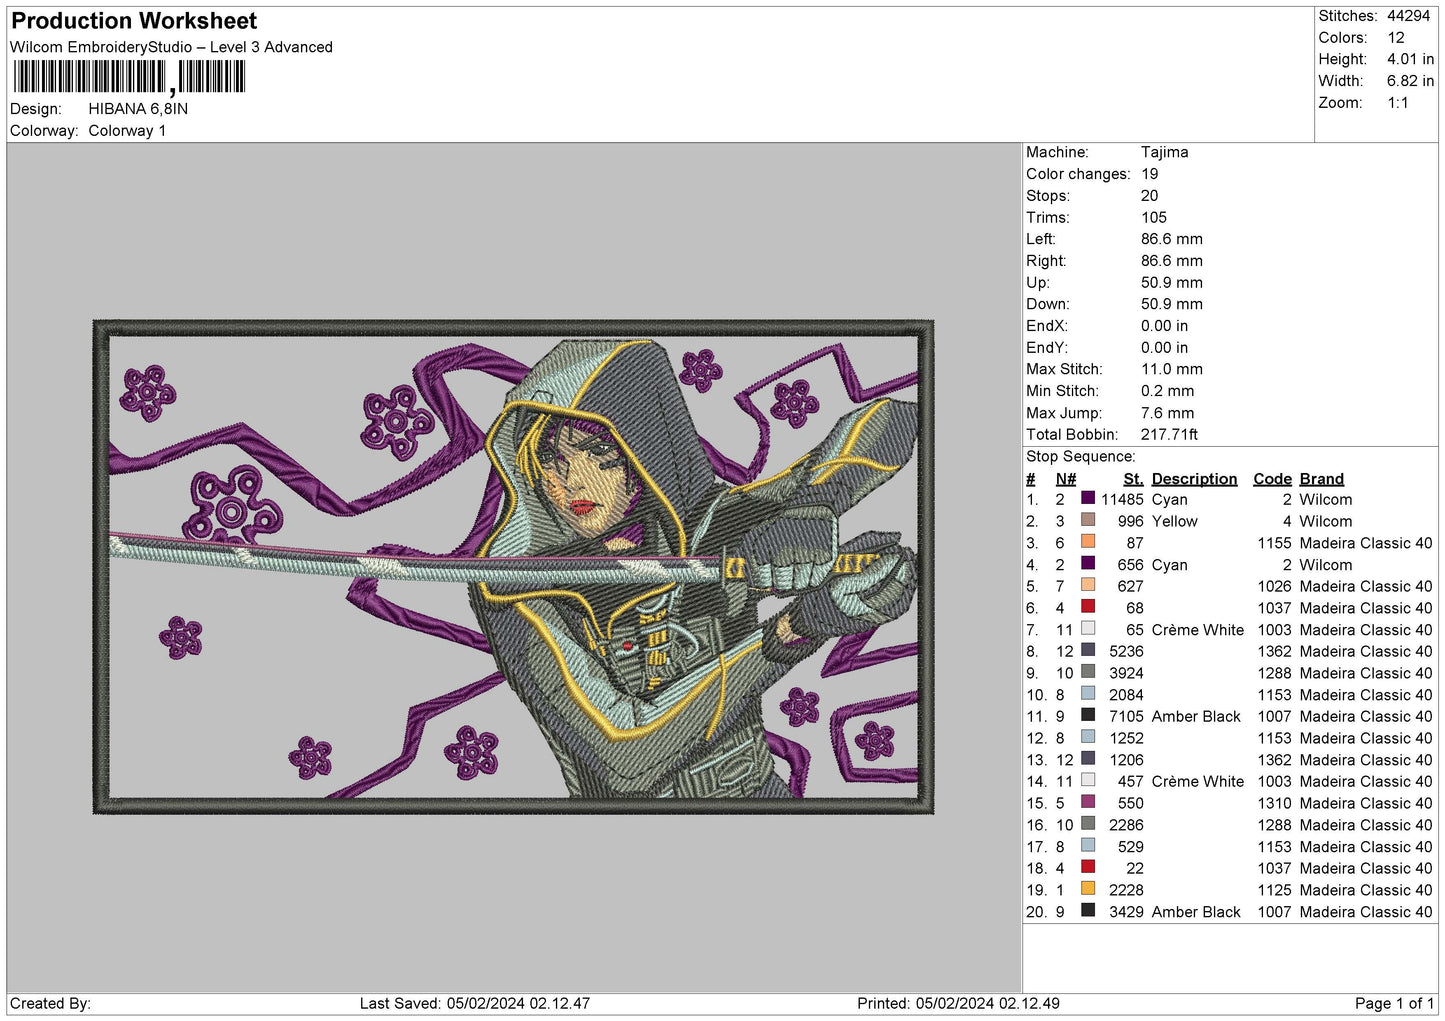Click the N# column header
Image resolution: width=1445 pixels, height=1021 pixels.
1066,479
